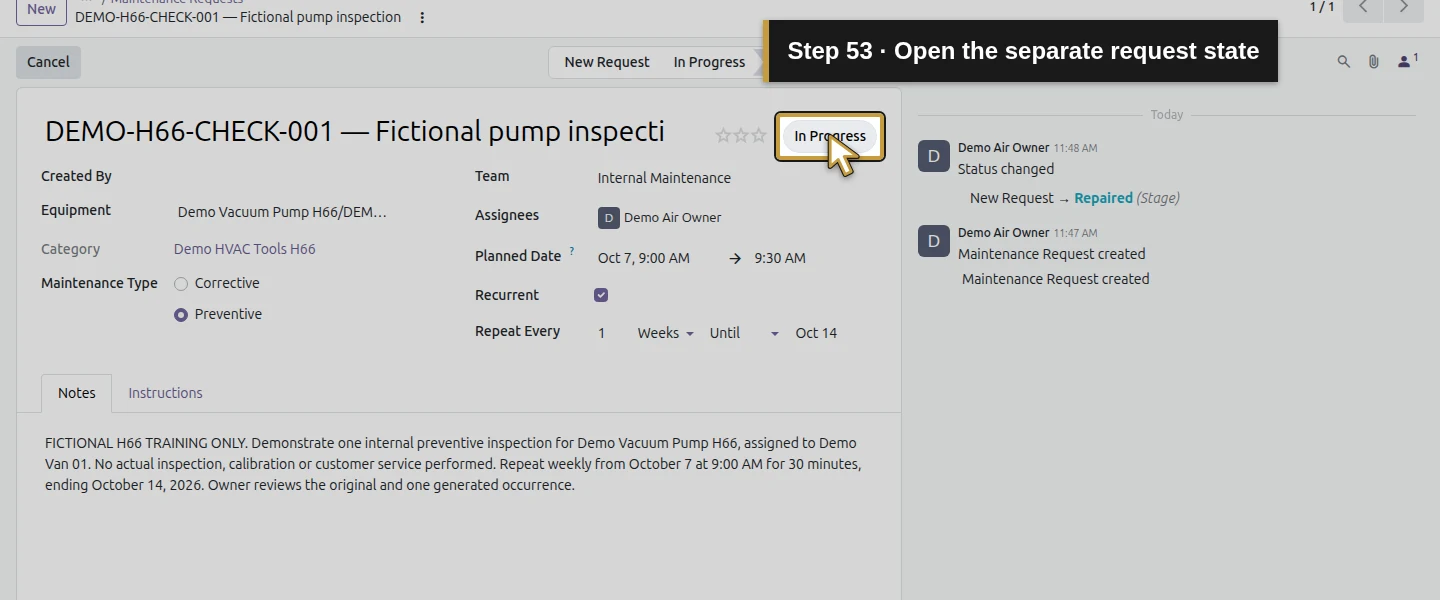Open Demo HVAC Tools H66 category link
Viewport: 1440px width, 600px height.
click(x=244, y=249)
